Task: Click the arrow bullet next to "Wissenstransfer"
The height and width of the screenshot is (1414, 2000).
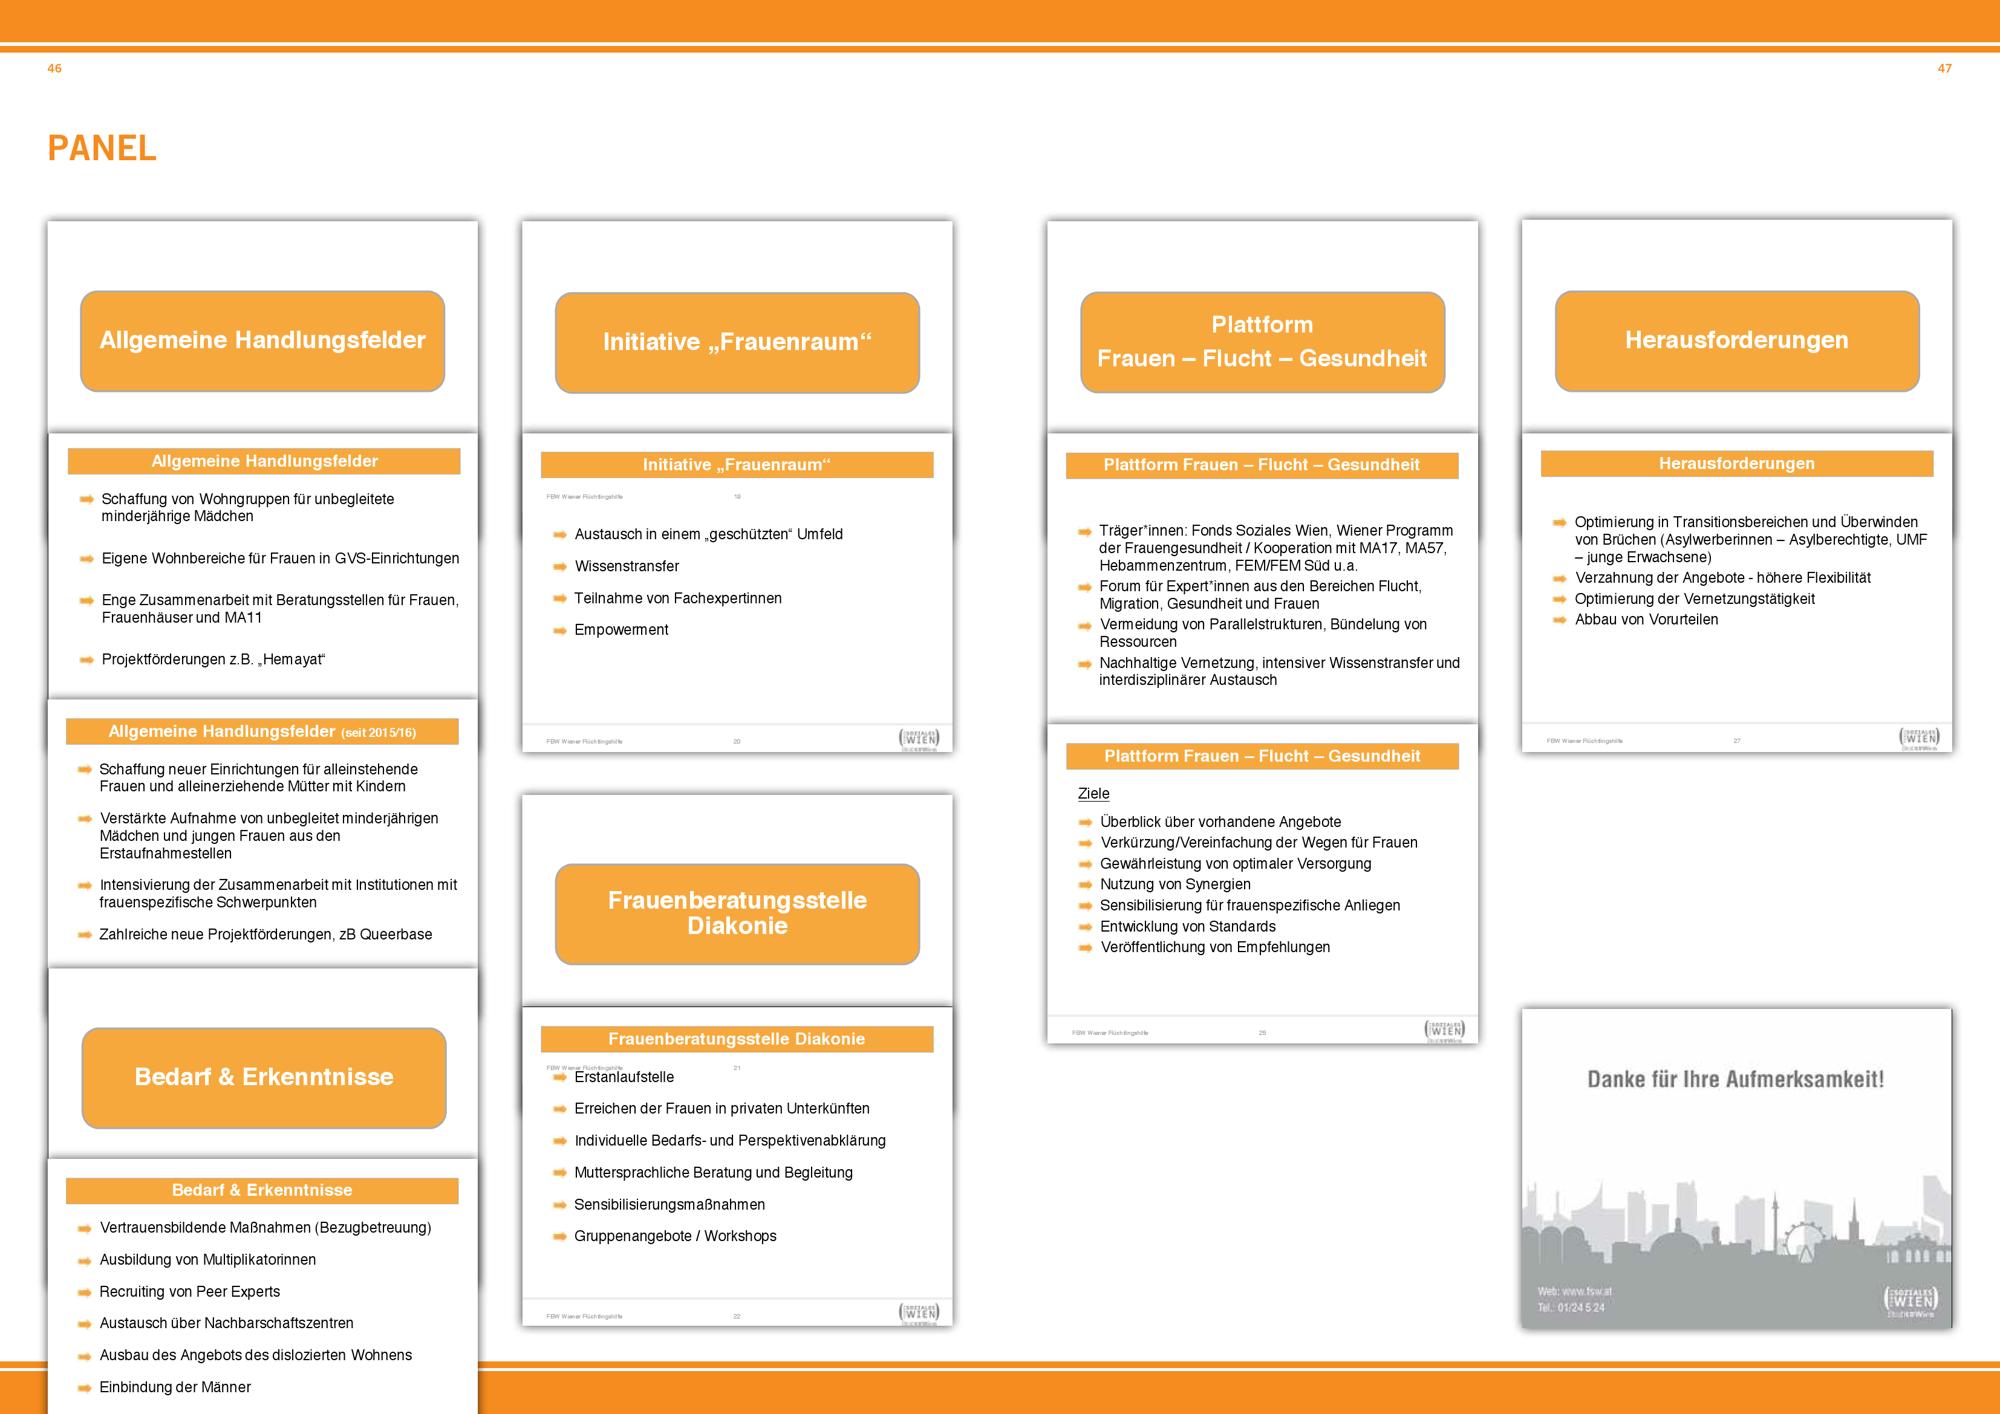Action: coord(560,567)
